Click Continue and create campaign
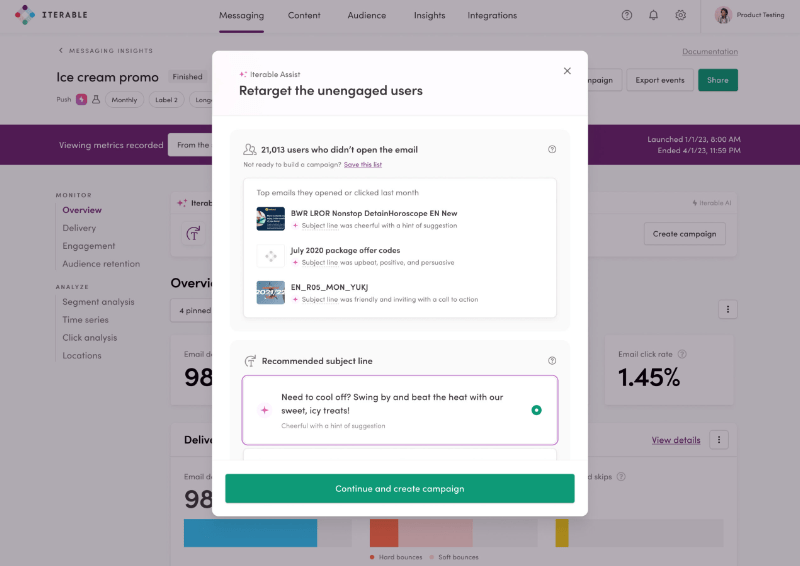This screenshot has height=566, width=800. [399, 488]
